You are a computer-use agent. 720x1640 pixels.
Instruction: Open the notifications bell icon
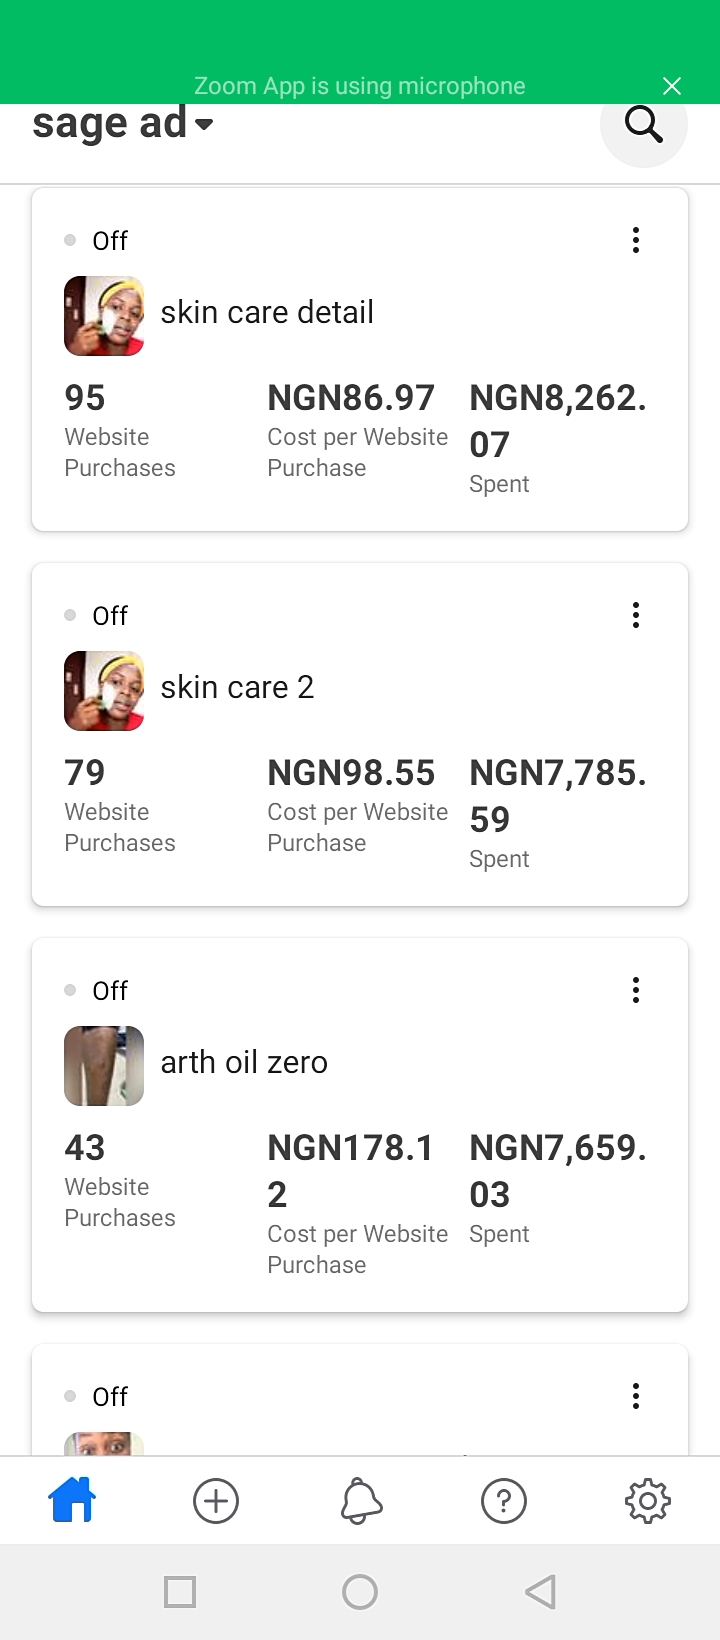(361, 1501)
